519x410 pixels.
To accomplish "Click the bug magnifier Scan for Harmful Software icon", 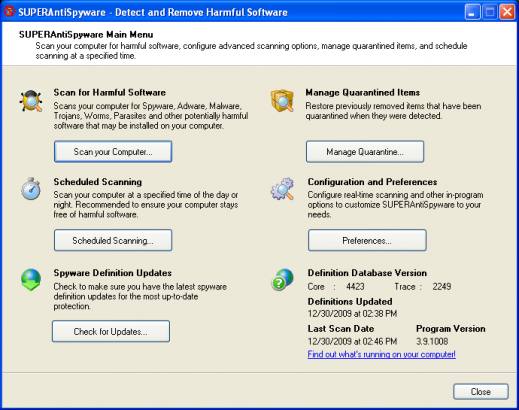I will click(x=31, y=101).
